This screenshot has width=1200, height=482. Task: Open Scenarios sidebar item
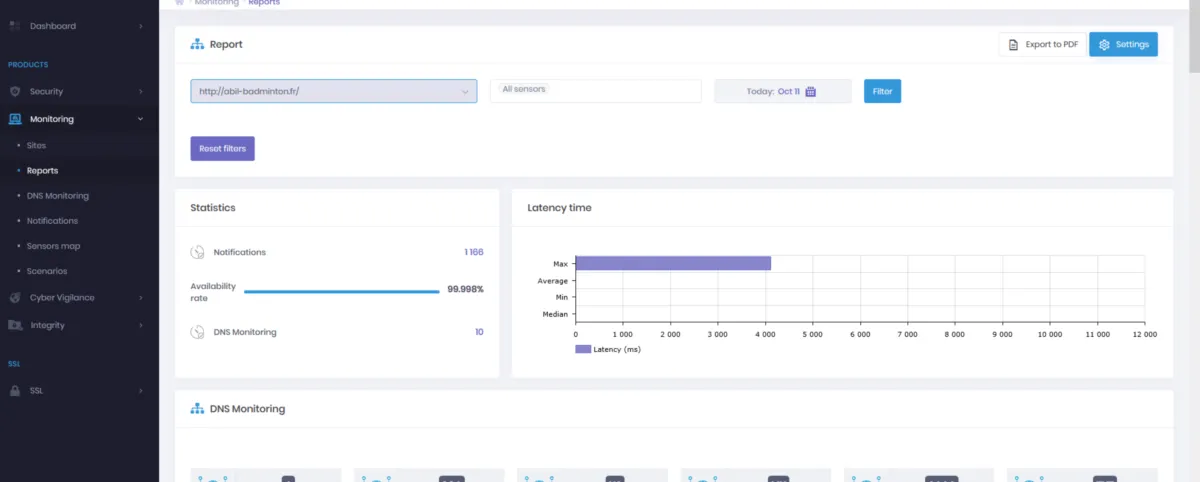(x=46, y=270)
